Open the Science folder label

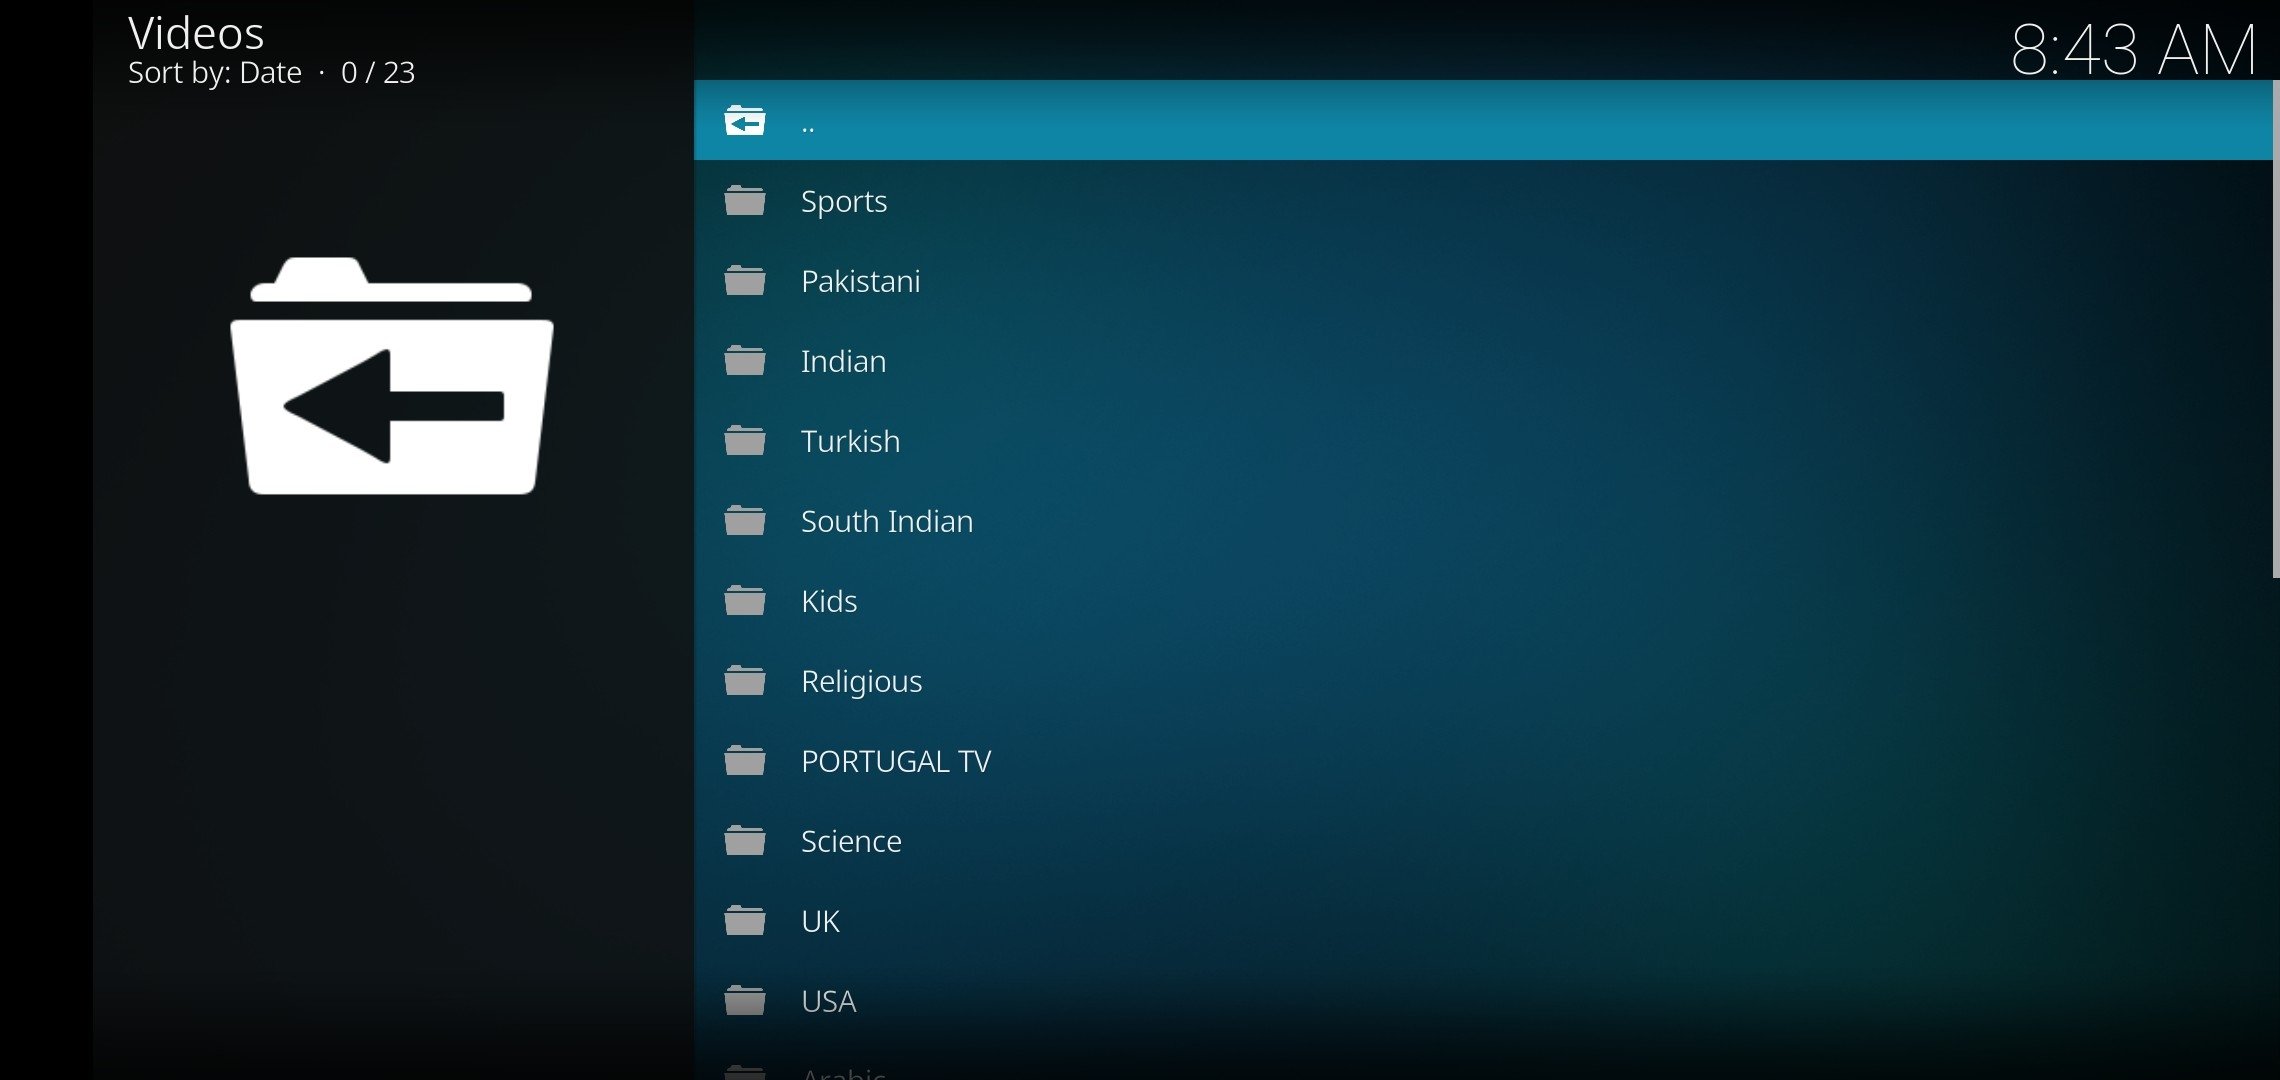tap(851, 841)
